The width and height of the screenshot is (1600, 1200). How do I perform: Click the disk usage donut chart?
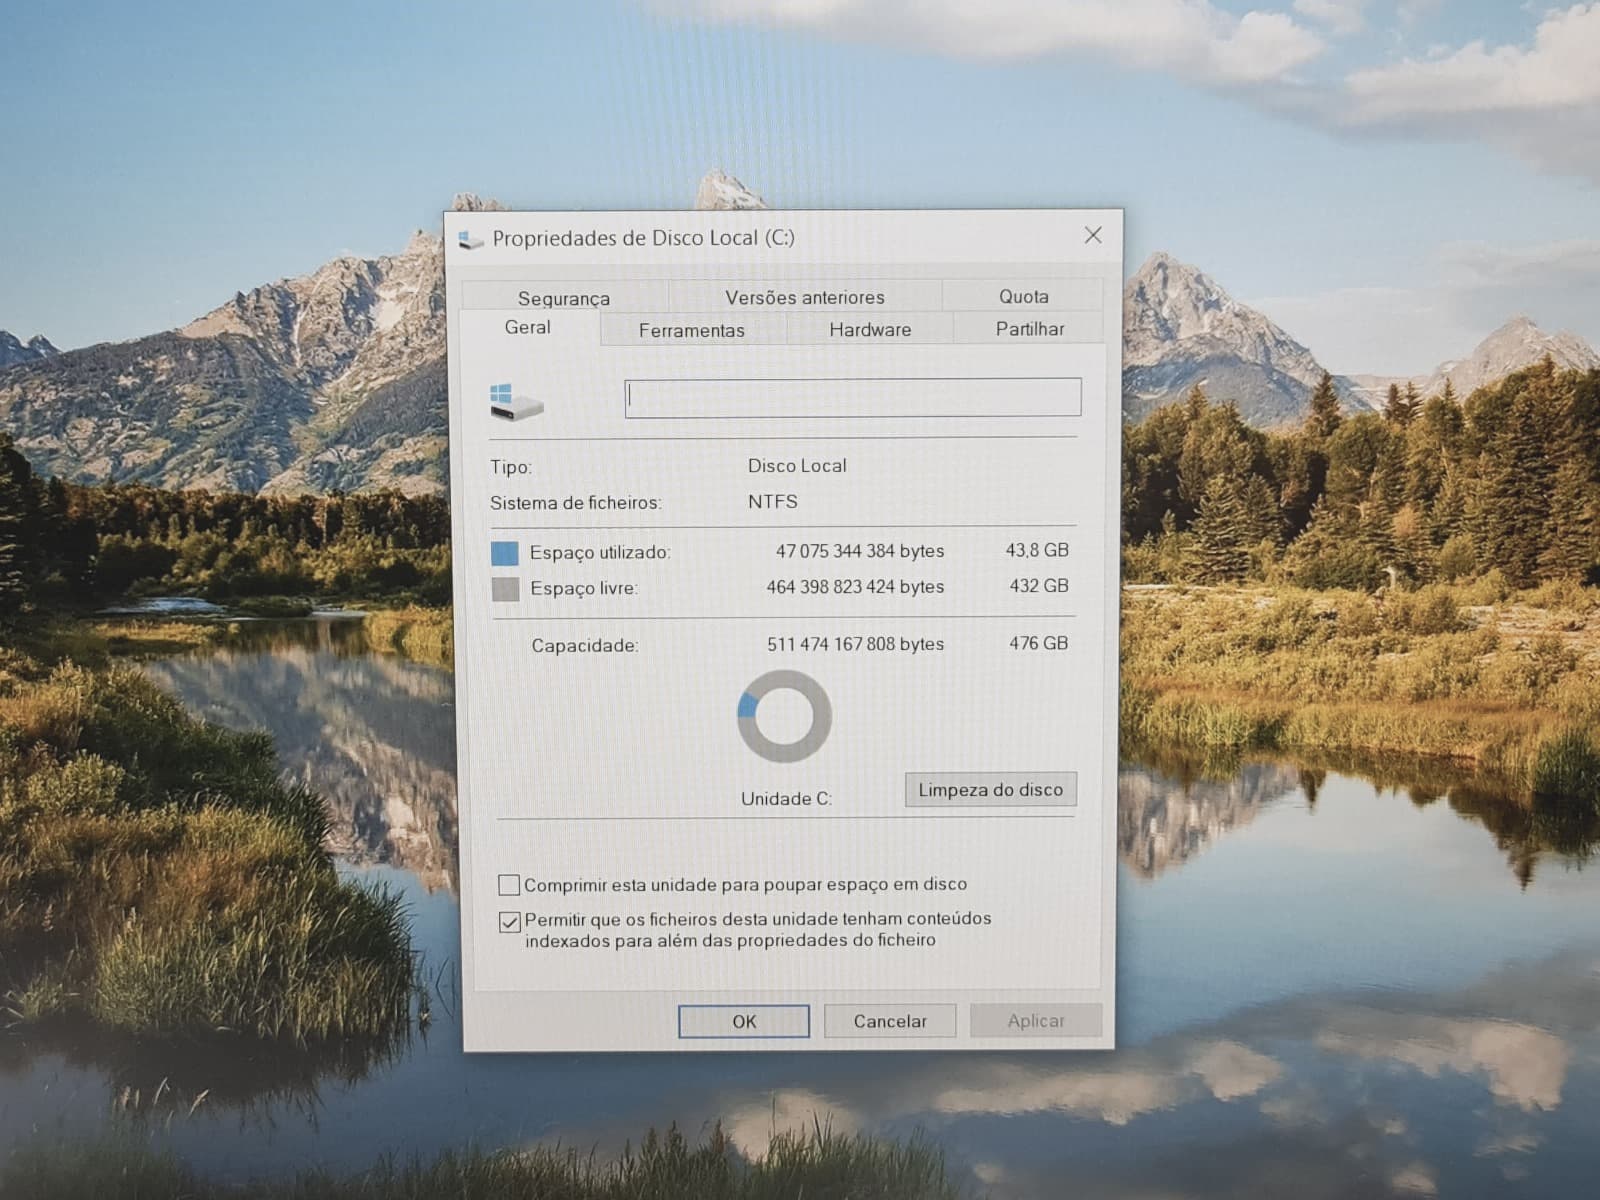click(x=784, y=716)
